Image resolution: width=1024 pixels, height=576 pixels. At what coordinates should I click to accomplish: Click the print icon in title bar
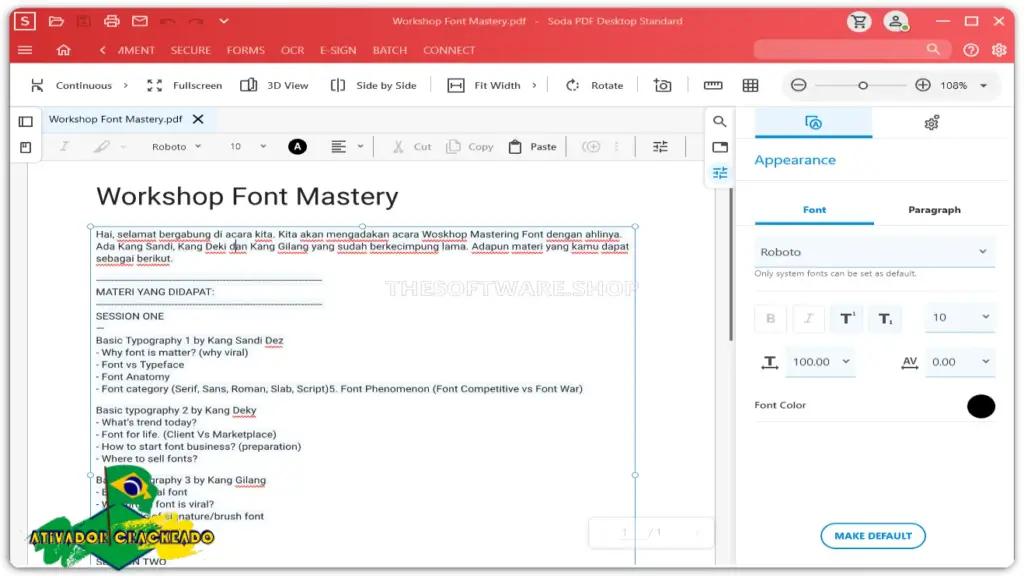pos(112,21)
